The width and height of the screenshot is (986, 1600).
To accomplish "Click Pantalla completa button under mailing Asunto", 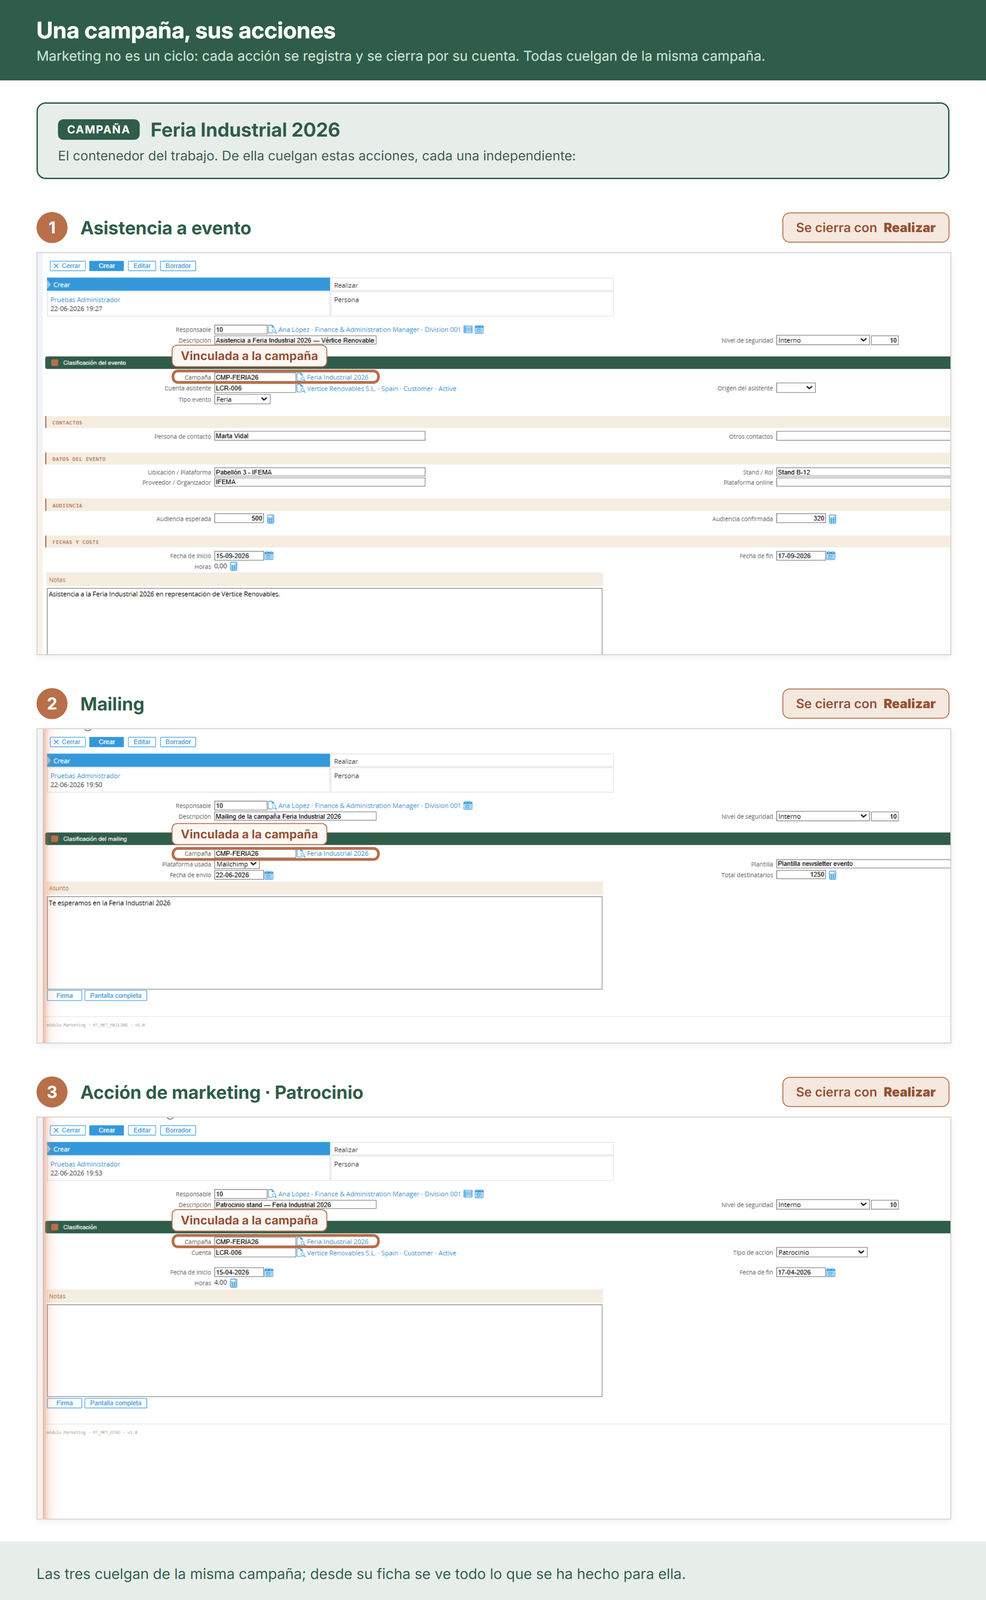I will click(116, 996).
